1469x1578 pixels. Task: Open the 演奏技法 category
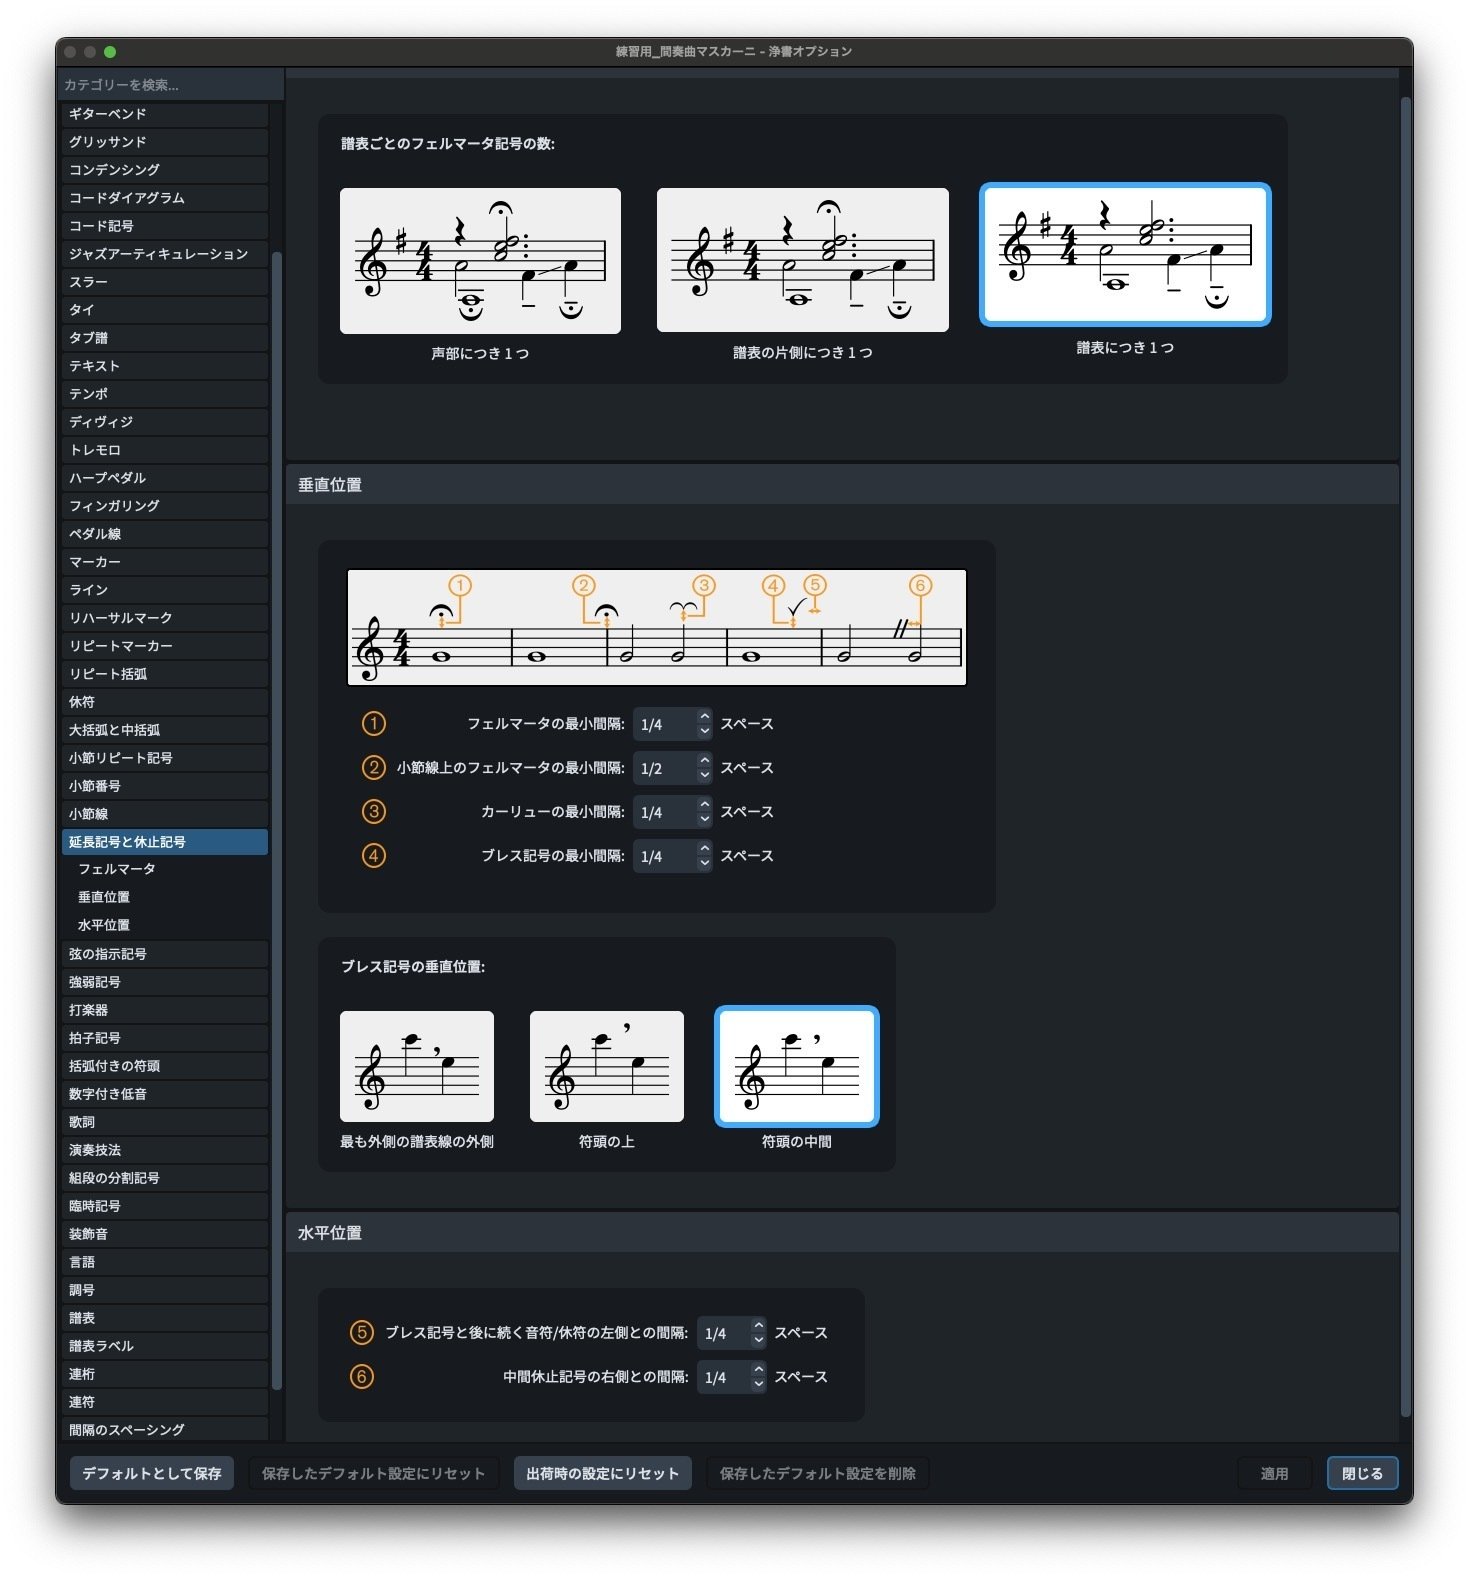click(x=165, y=1150)
